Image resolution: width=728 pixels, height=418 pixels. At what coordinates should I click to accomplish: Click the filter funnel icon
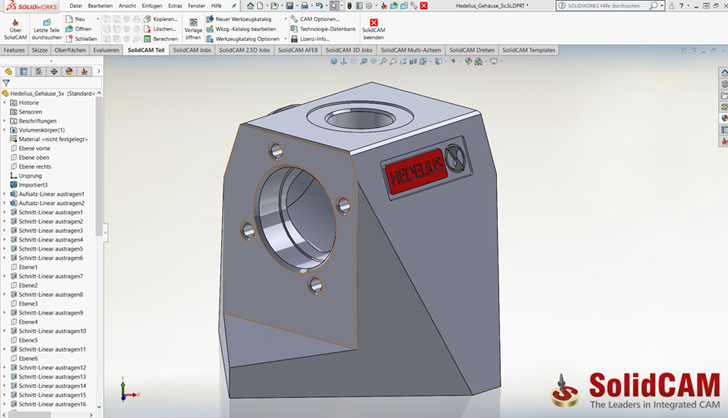pos(6,83)
